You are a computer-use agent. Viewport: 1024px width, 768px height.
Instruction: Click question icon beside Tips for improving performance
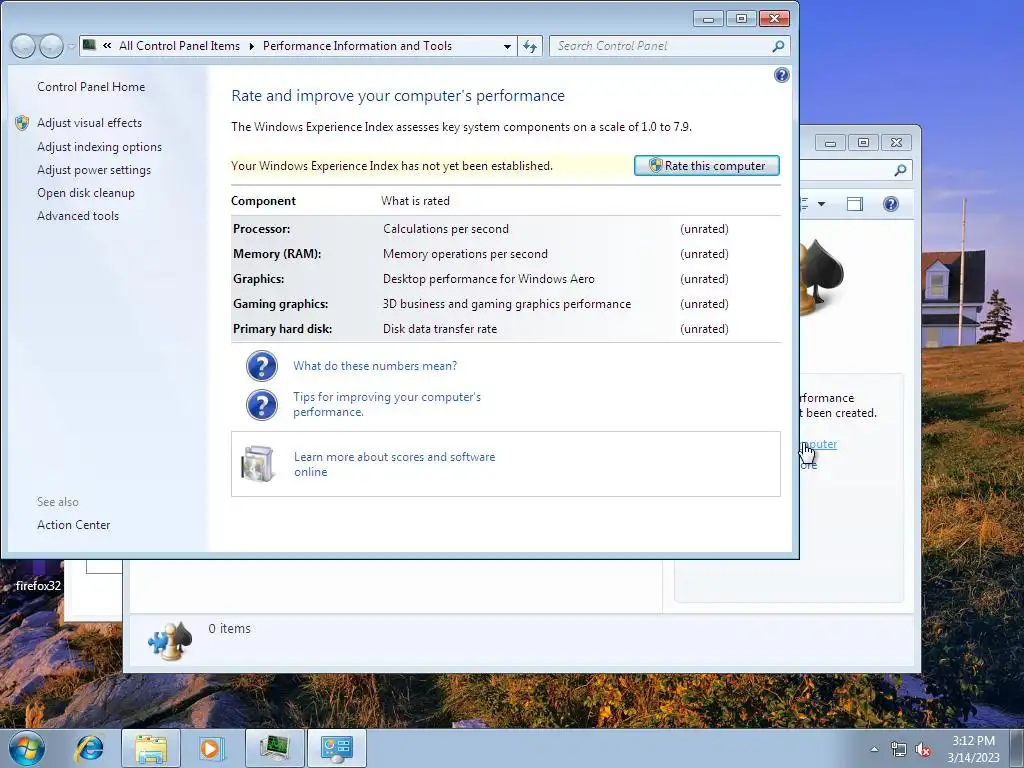click(x=262, y=405)
